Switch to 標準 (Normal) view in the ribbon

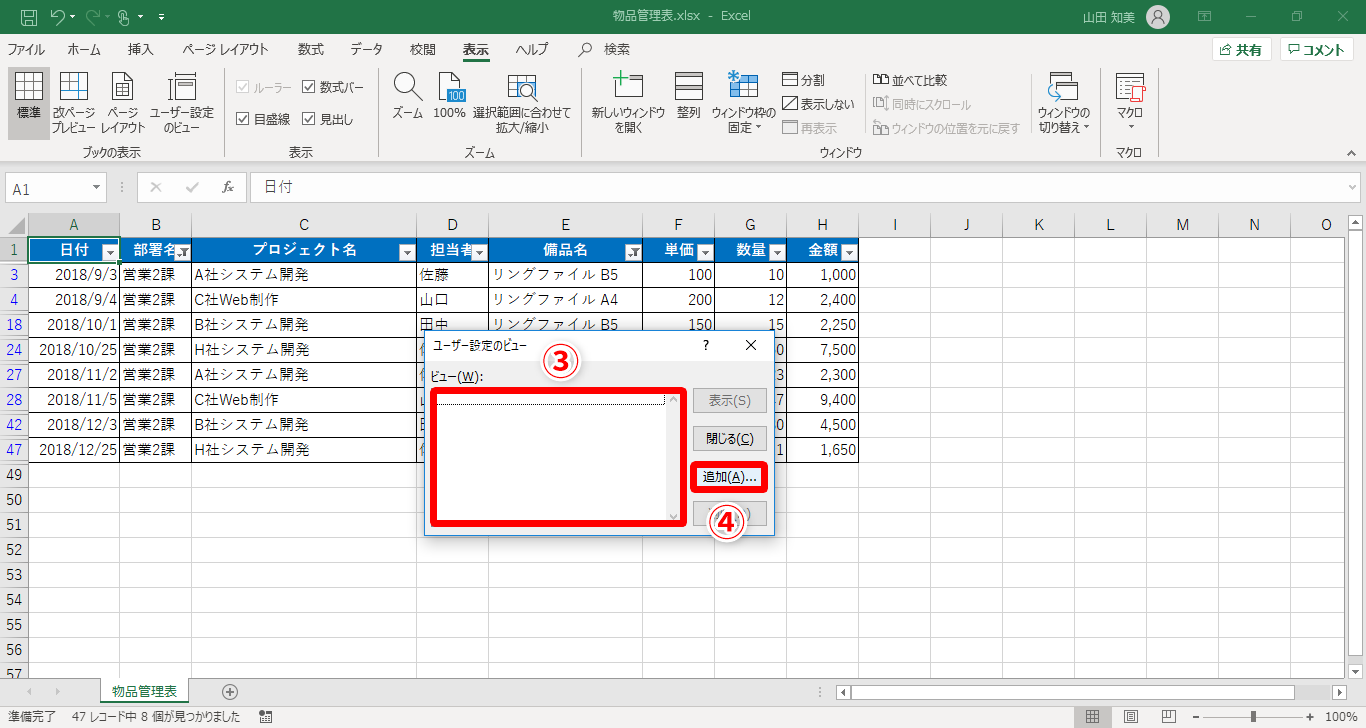click(29, 103)
